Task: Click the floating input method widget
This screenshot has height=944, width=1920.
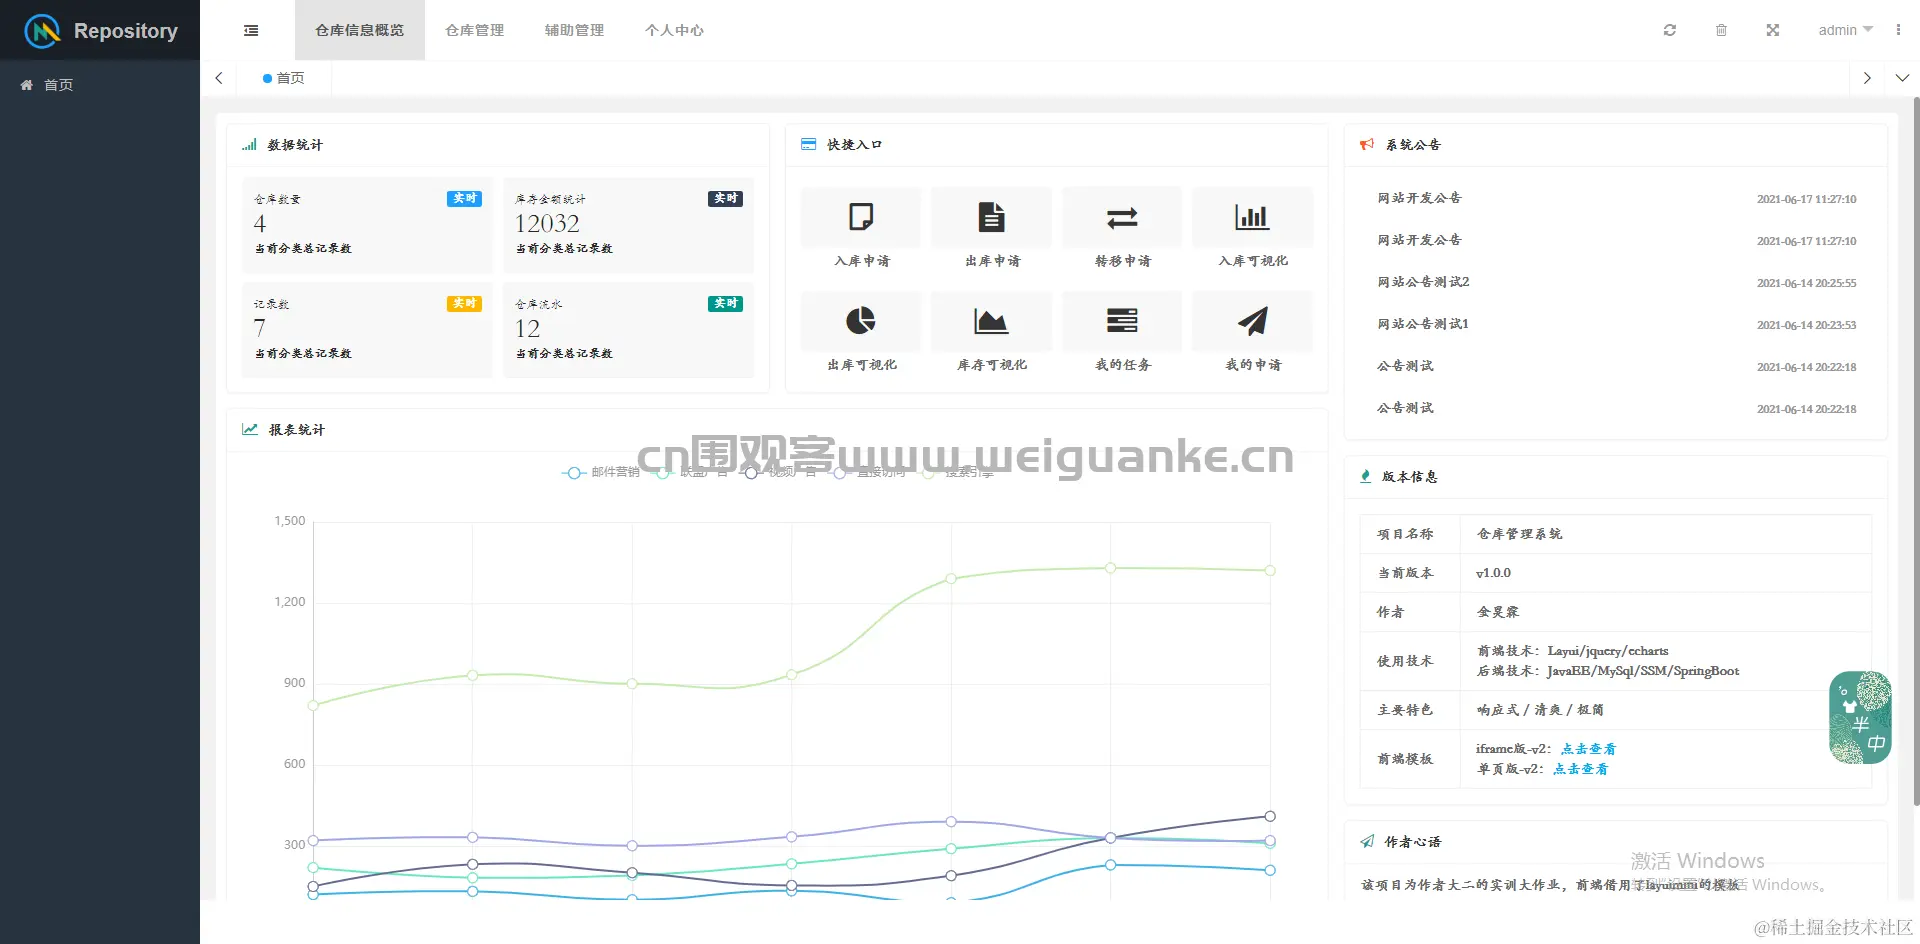Action: coord(1860,718)
